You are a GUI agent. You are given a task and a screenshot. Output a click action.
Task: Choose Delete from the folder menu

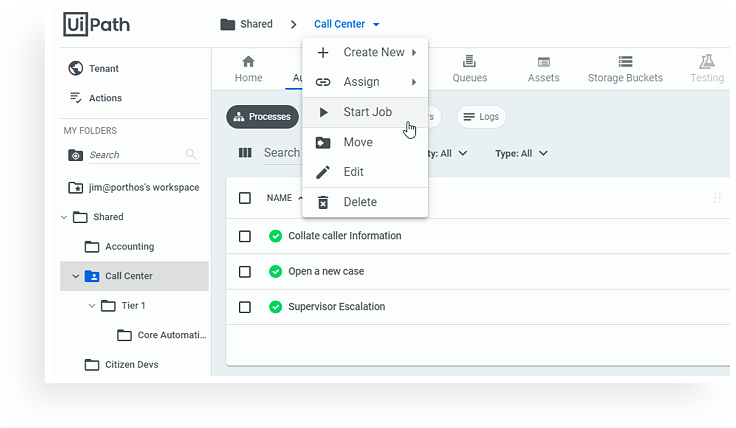click(x=365, y=202)
